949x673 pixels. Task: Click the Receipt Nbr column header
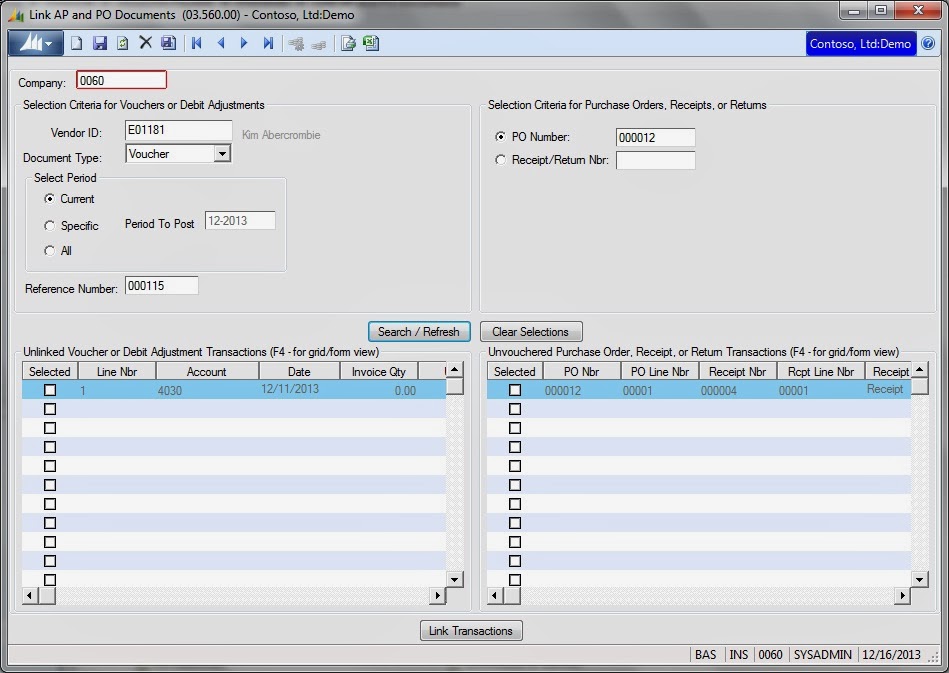[x=738, y=372]
